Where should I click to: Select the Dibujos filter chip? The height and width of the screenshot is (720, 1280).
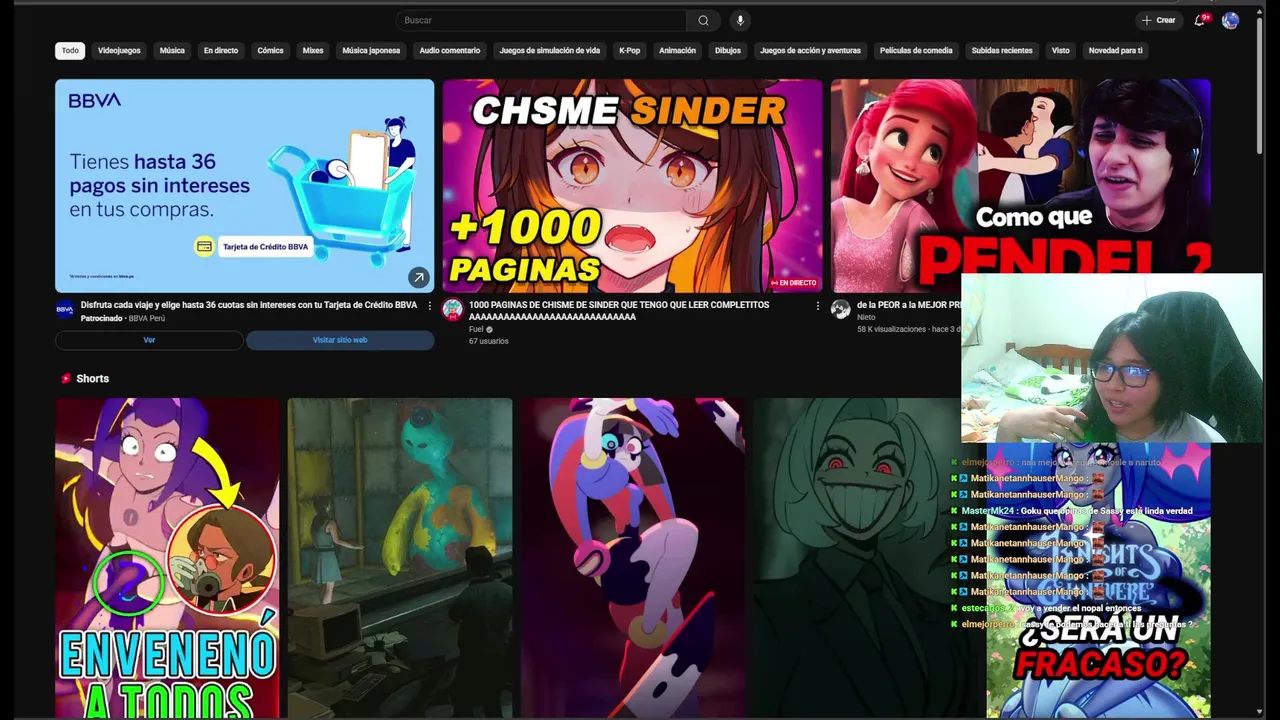click(728, 50)
